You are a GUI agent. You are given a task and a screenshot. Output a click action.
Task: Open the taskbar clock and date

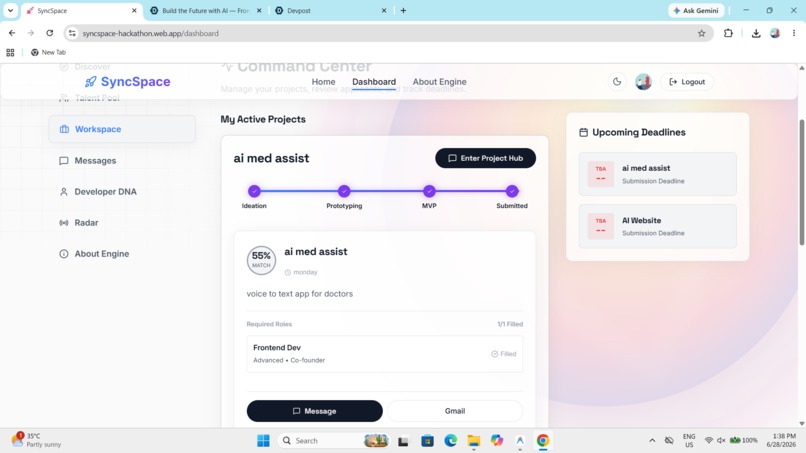(781, 440)
